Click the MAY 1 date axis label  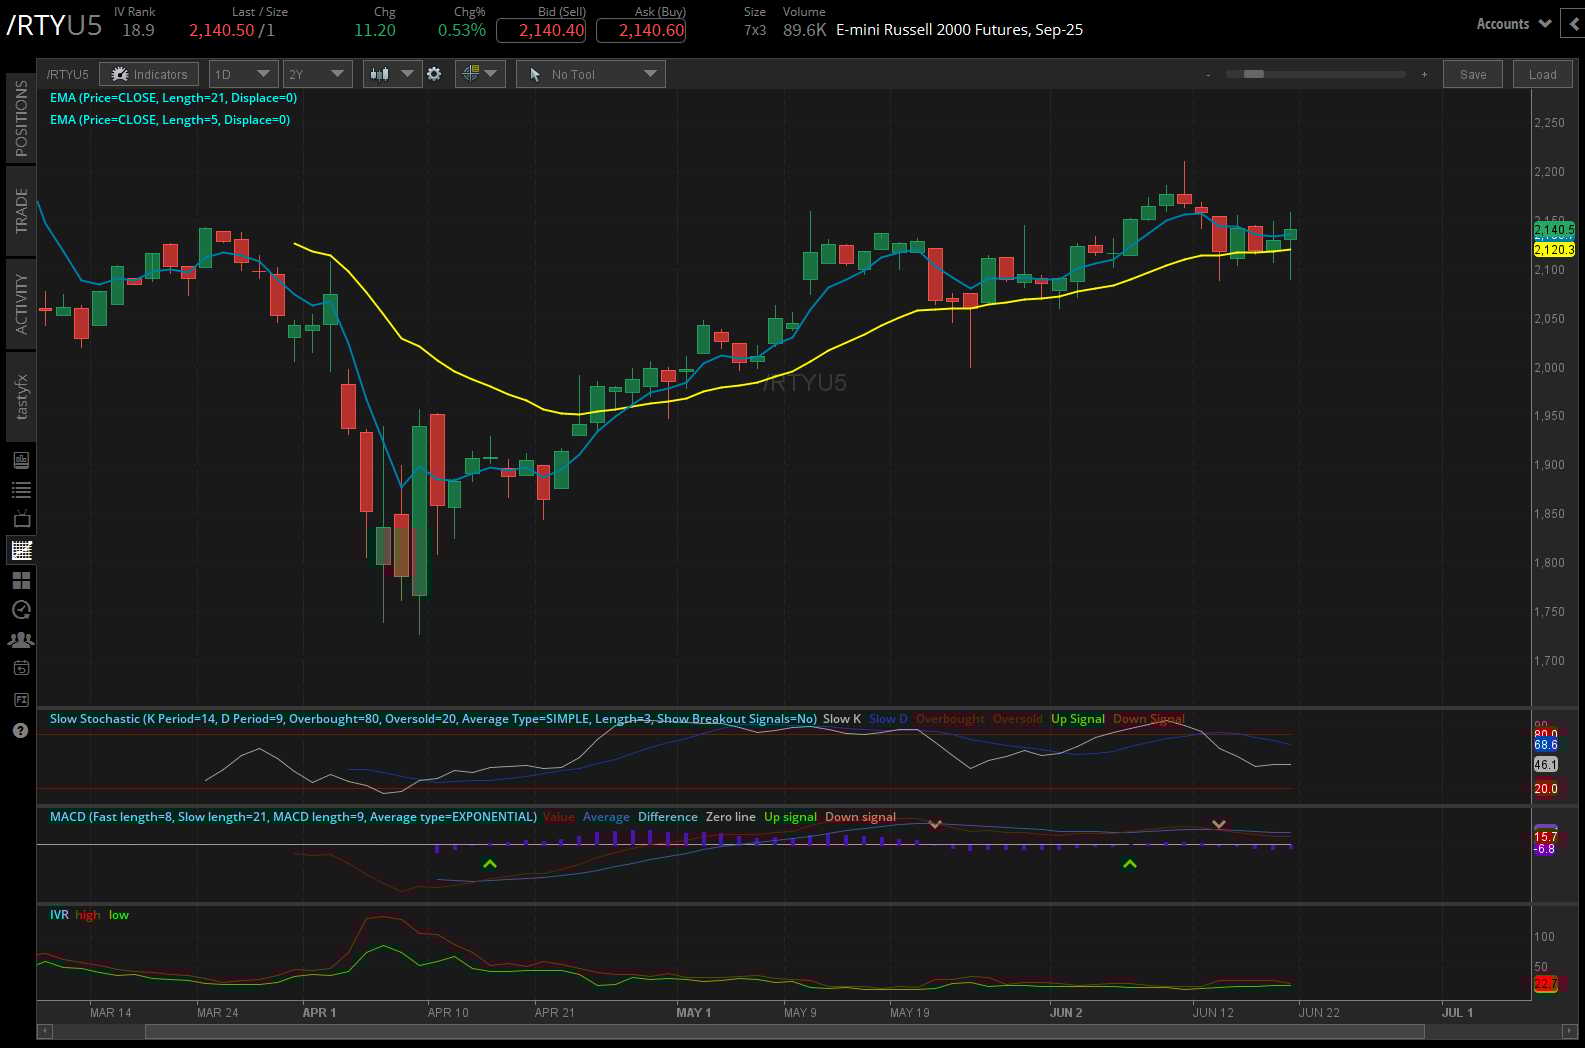[694, 1013]
